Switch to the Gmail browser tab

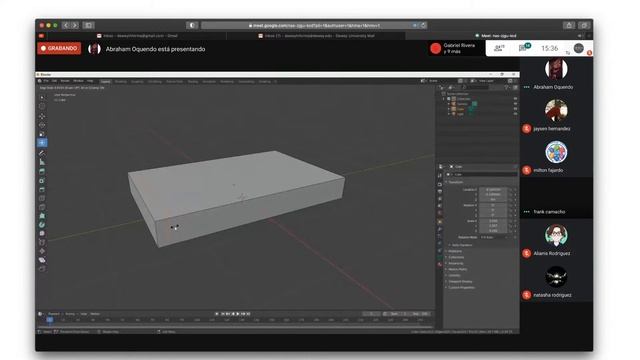click(x=137, y=36)
